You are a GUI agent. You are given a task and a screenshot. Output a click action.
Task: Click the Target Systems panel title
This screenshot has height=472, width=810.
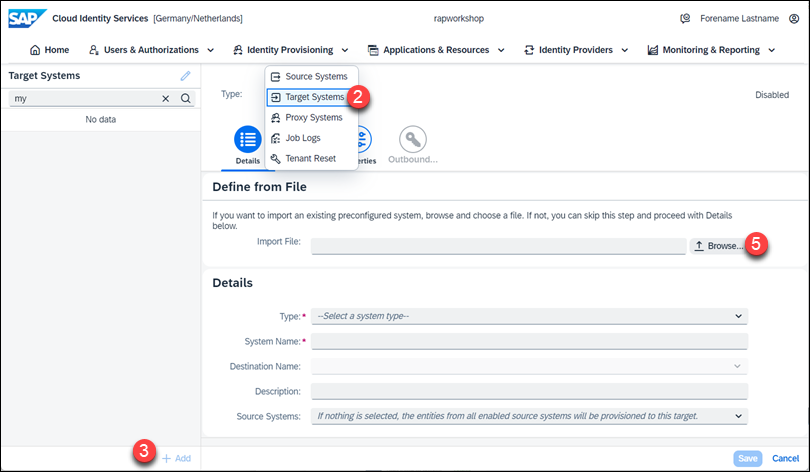pos(44,76)
